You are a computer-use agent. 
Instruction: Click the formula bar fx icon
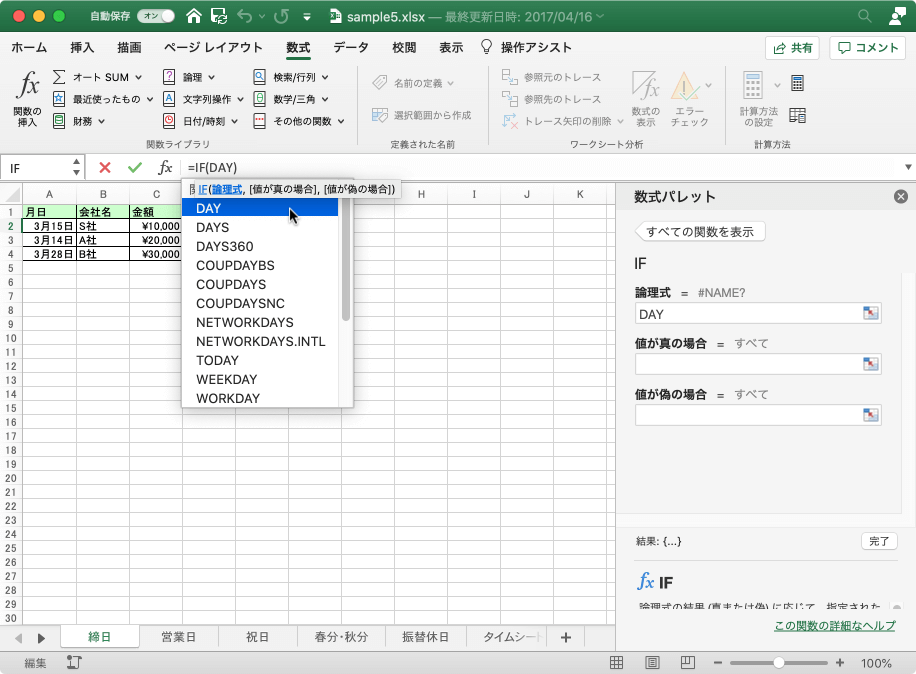point(165,168)
